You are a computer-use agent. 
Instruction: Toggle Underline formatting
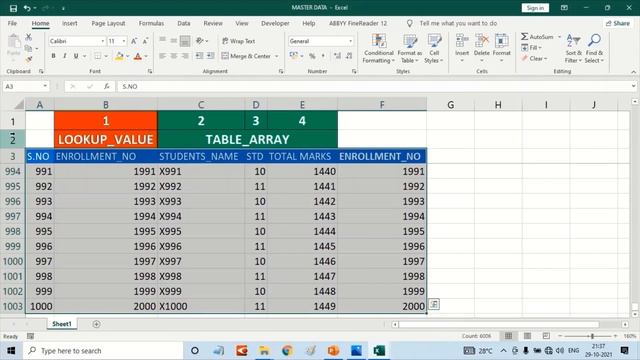click(x=76, y=56)
